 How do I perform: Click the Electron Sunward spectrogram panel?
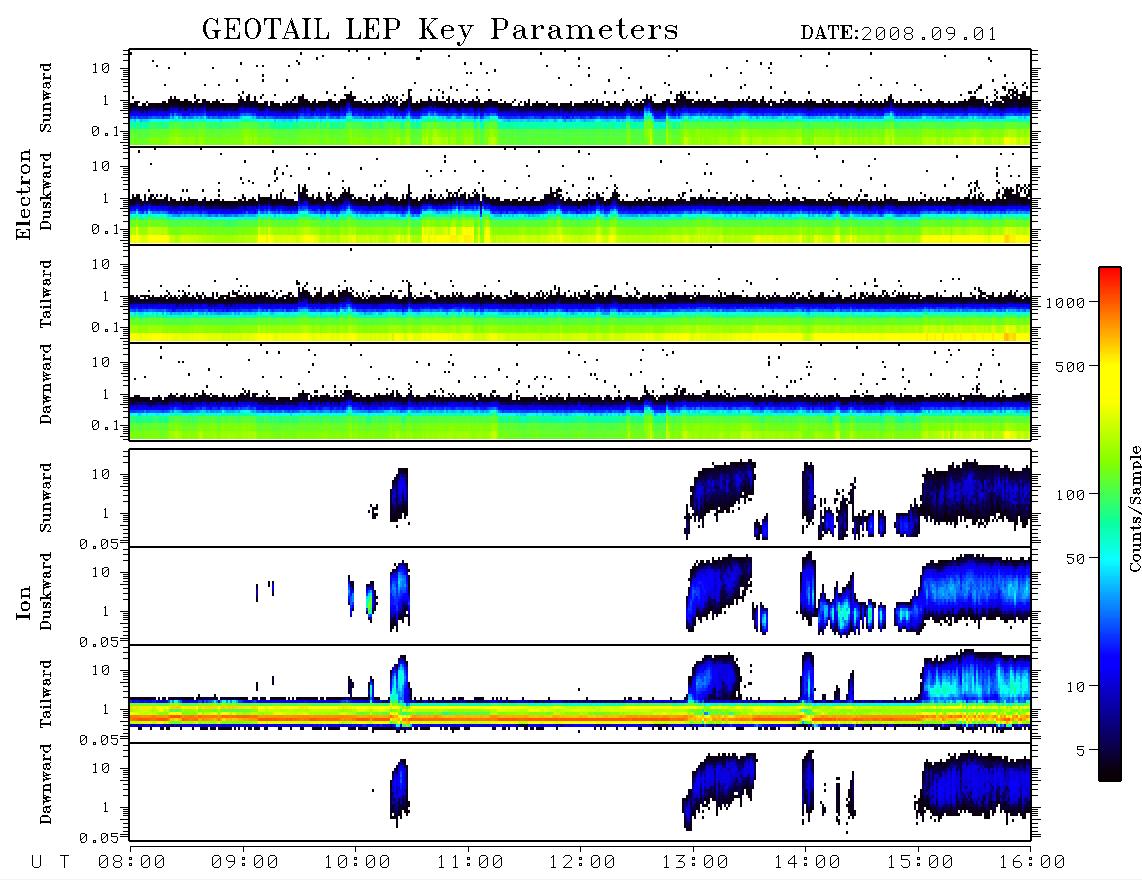tap(580, 98)
